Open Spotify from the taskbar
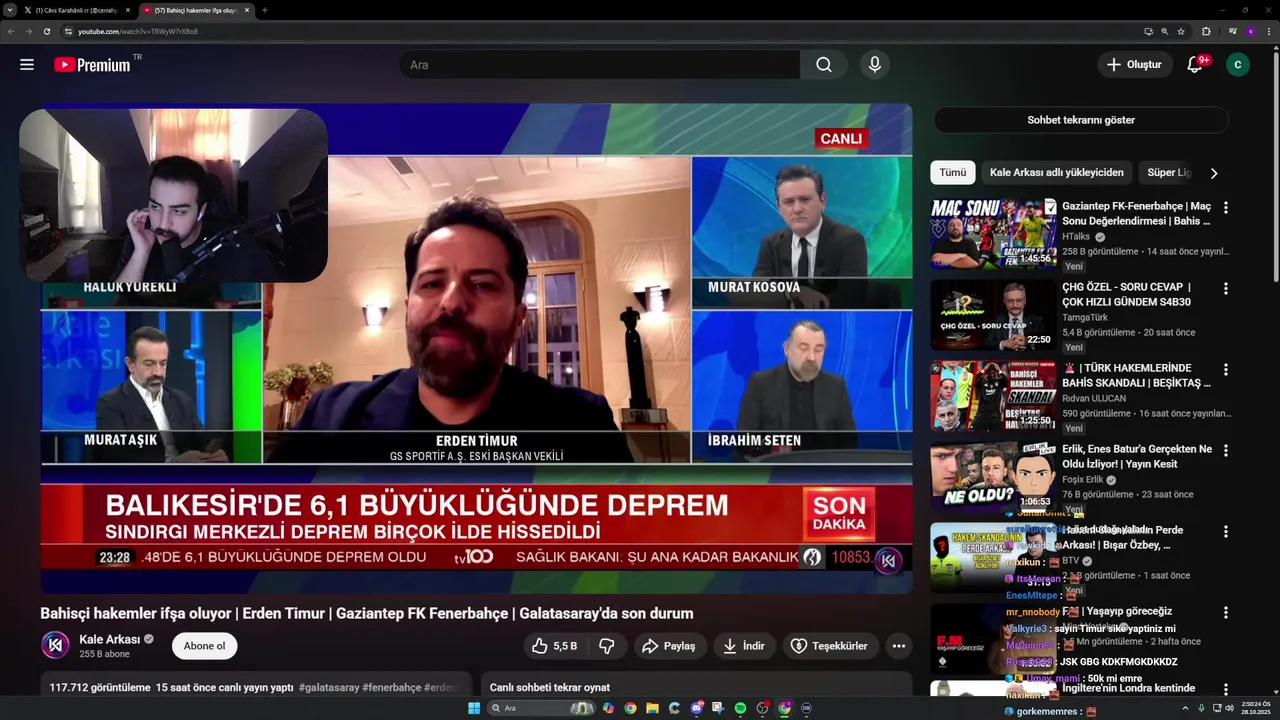The image size is (1280, 720). [x=740, y=708]
